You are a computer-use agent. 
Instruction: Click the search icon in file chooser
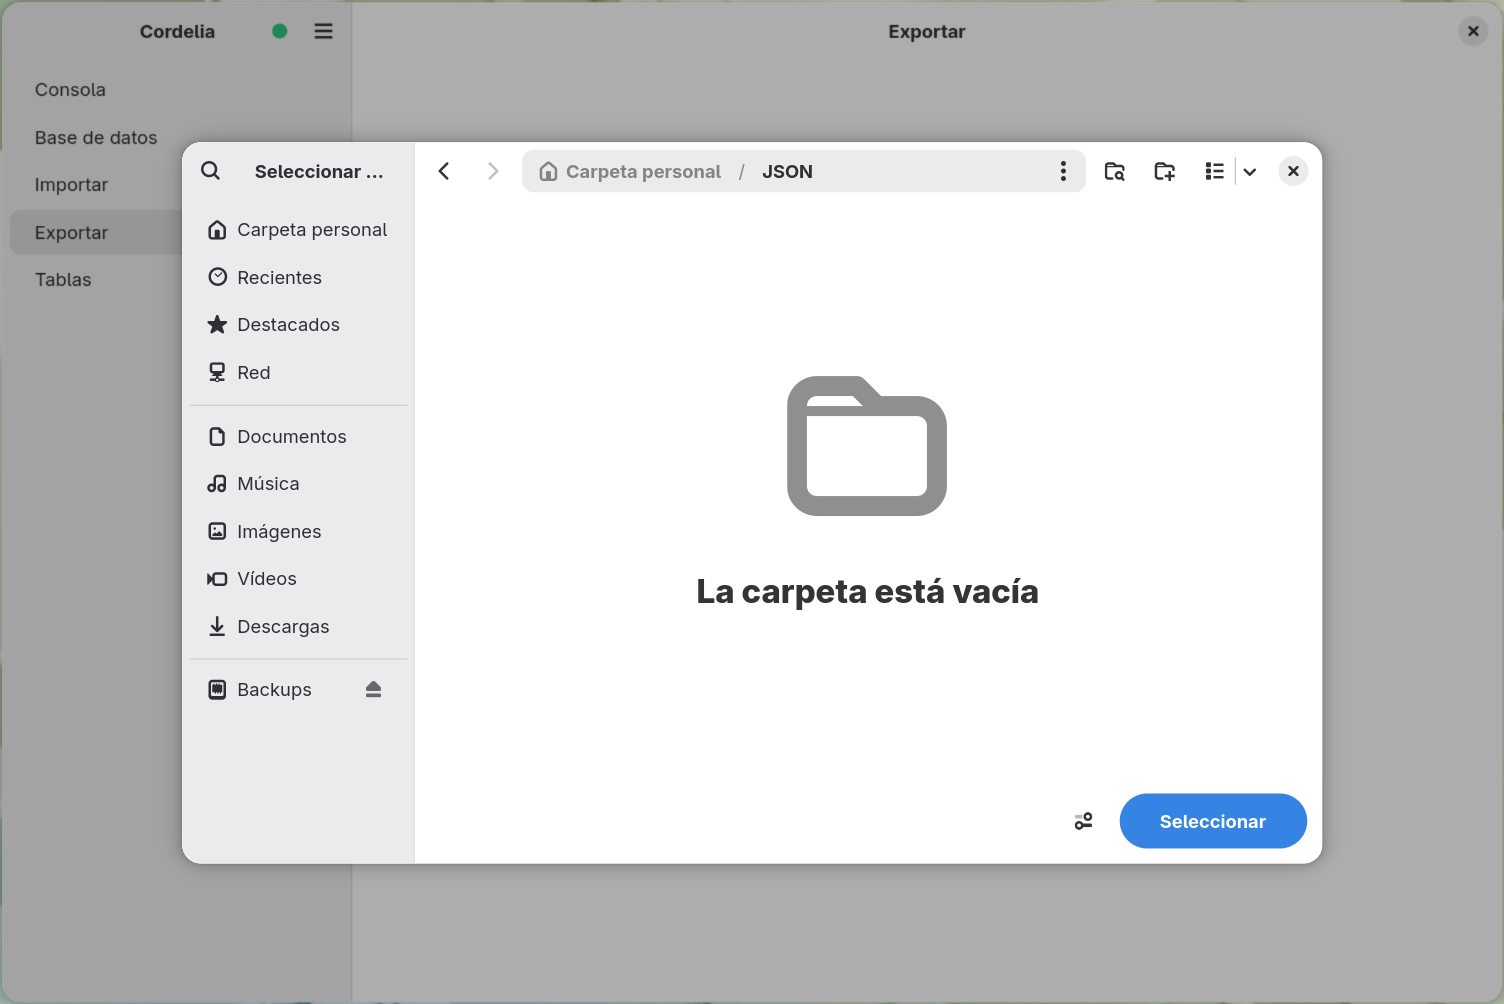[211, 171]
